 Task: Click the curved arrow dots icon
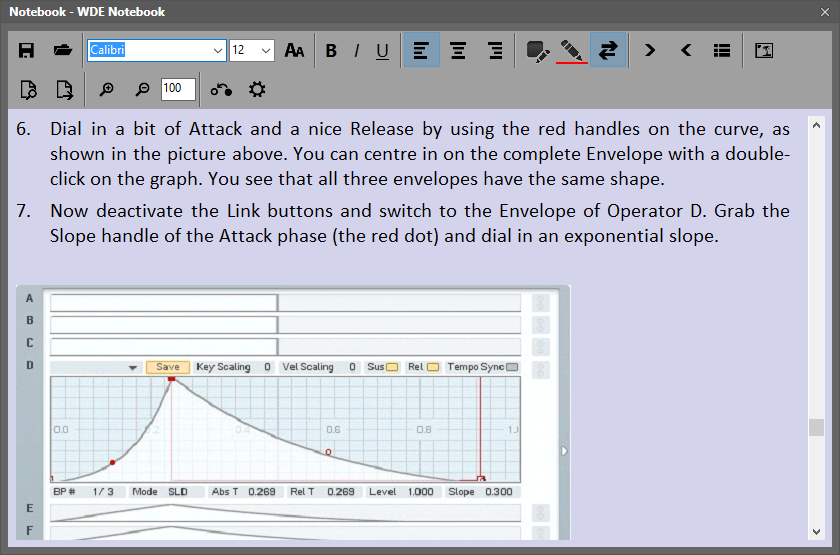point(221,89)
